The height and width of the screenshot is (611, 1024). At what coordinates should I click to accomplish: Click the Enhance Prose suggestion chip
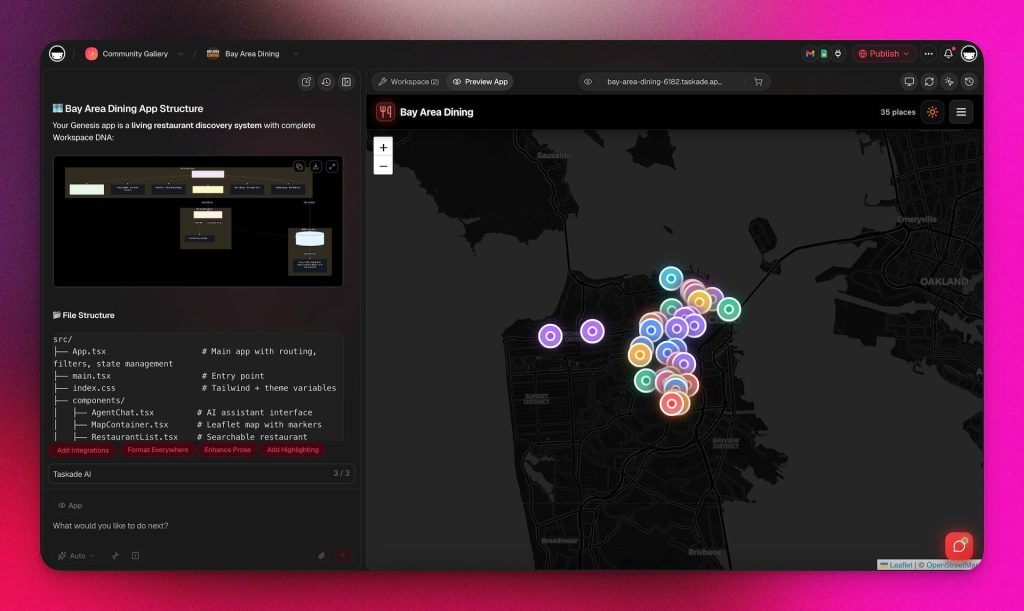[227, 450]
